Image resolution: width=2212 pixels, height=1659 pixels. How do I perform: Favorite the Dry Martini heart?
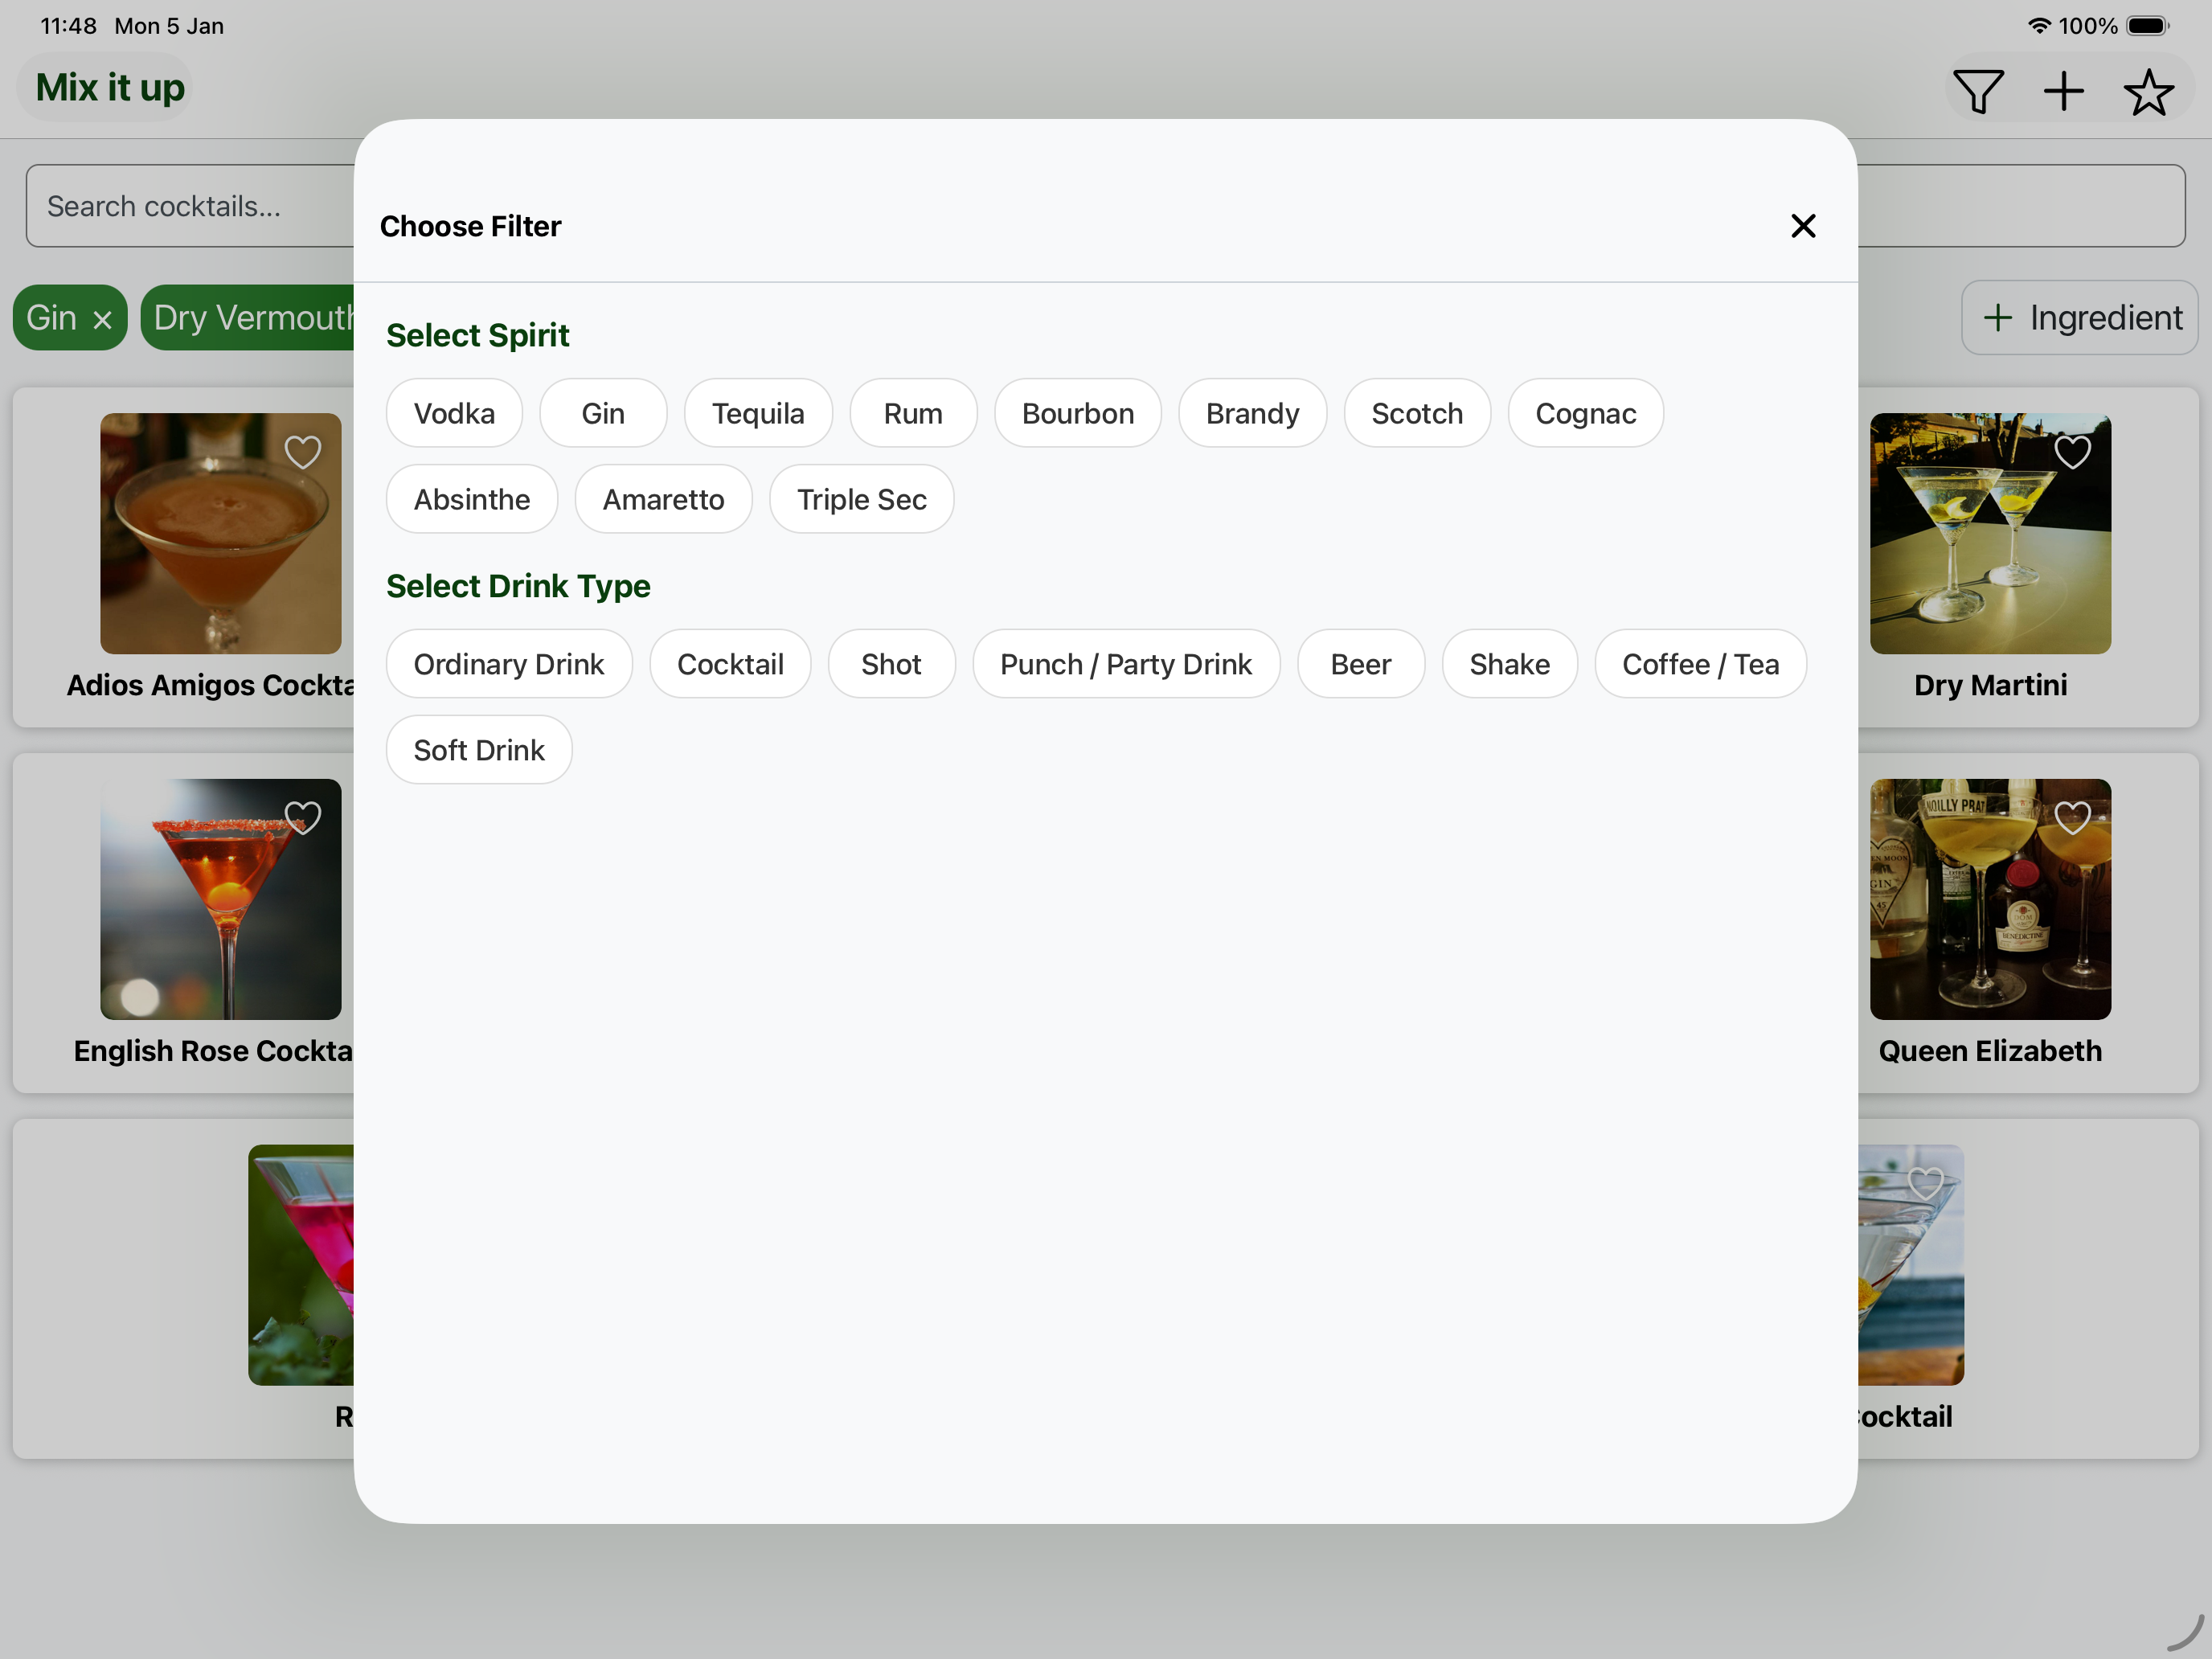(x=2073, y=452)
